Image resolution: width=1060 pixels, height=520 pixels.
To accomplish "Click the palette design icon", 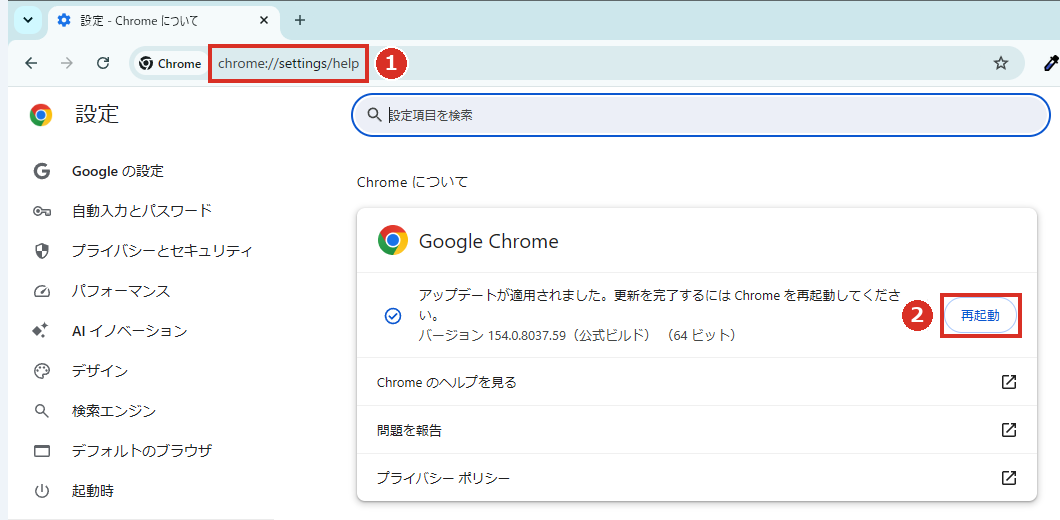I will 41,371.
